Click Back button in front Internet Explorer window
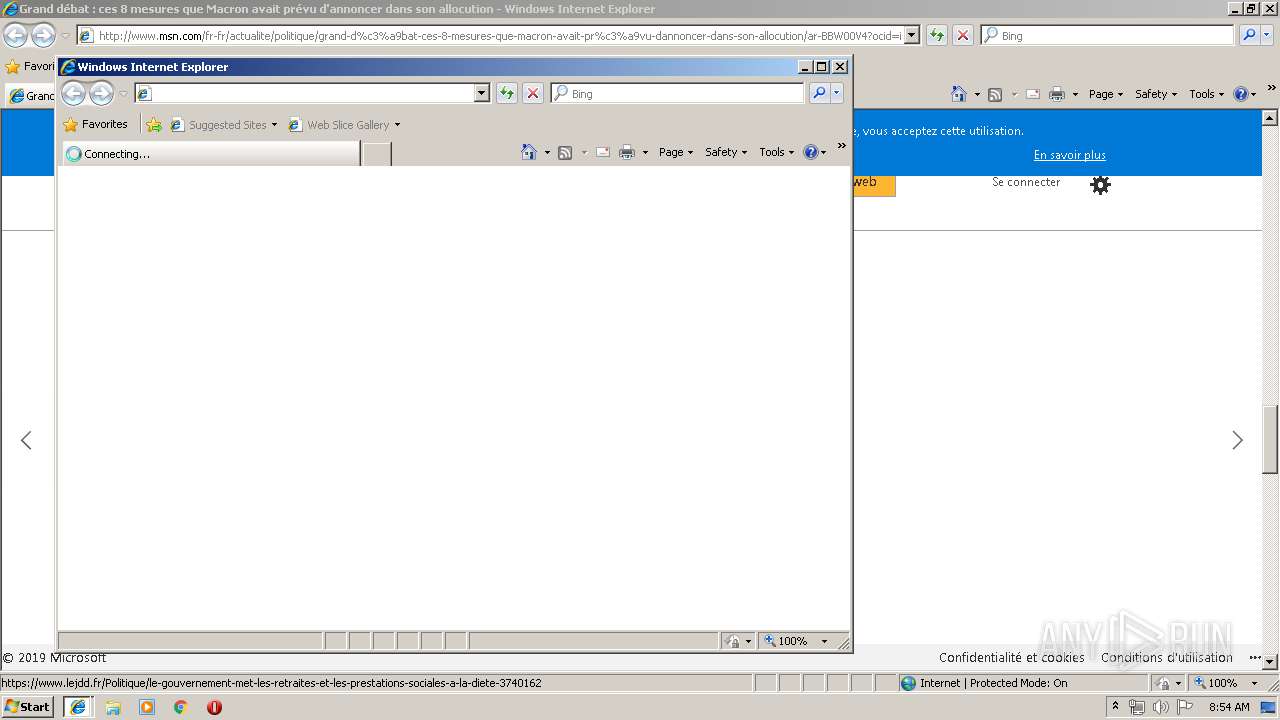The height and width of the screenshot is (720, 1280). coord(73,94)
